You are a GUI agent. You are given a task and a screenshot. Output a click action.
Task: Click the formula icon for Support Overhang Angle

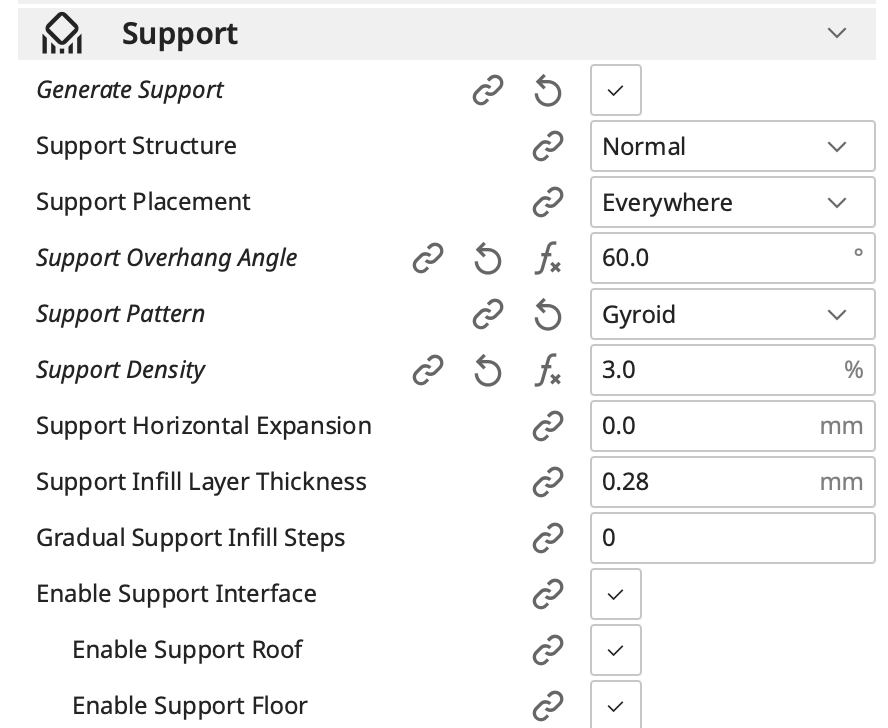click(x=547, y=259)
